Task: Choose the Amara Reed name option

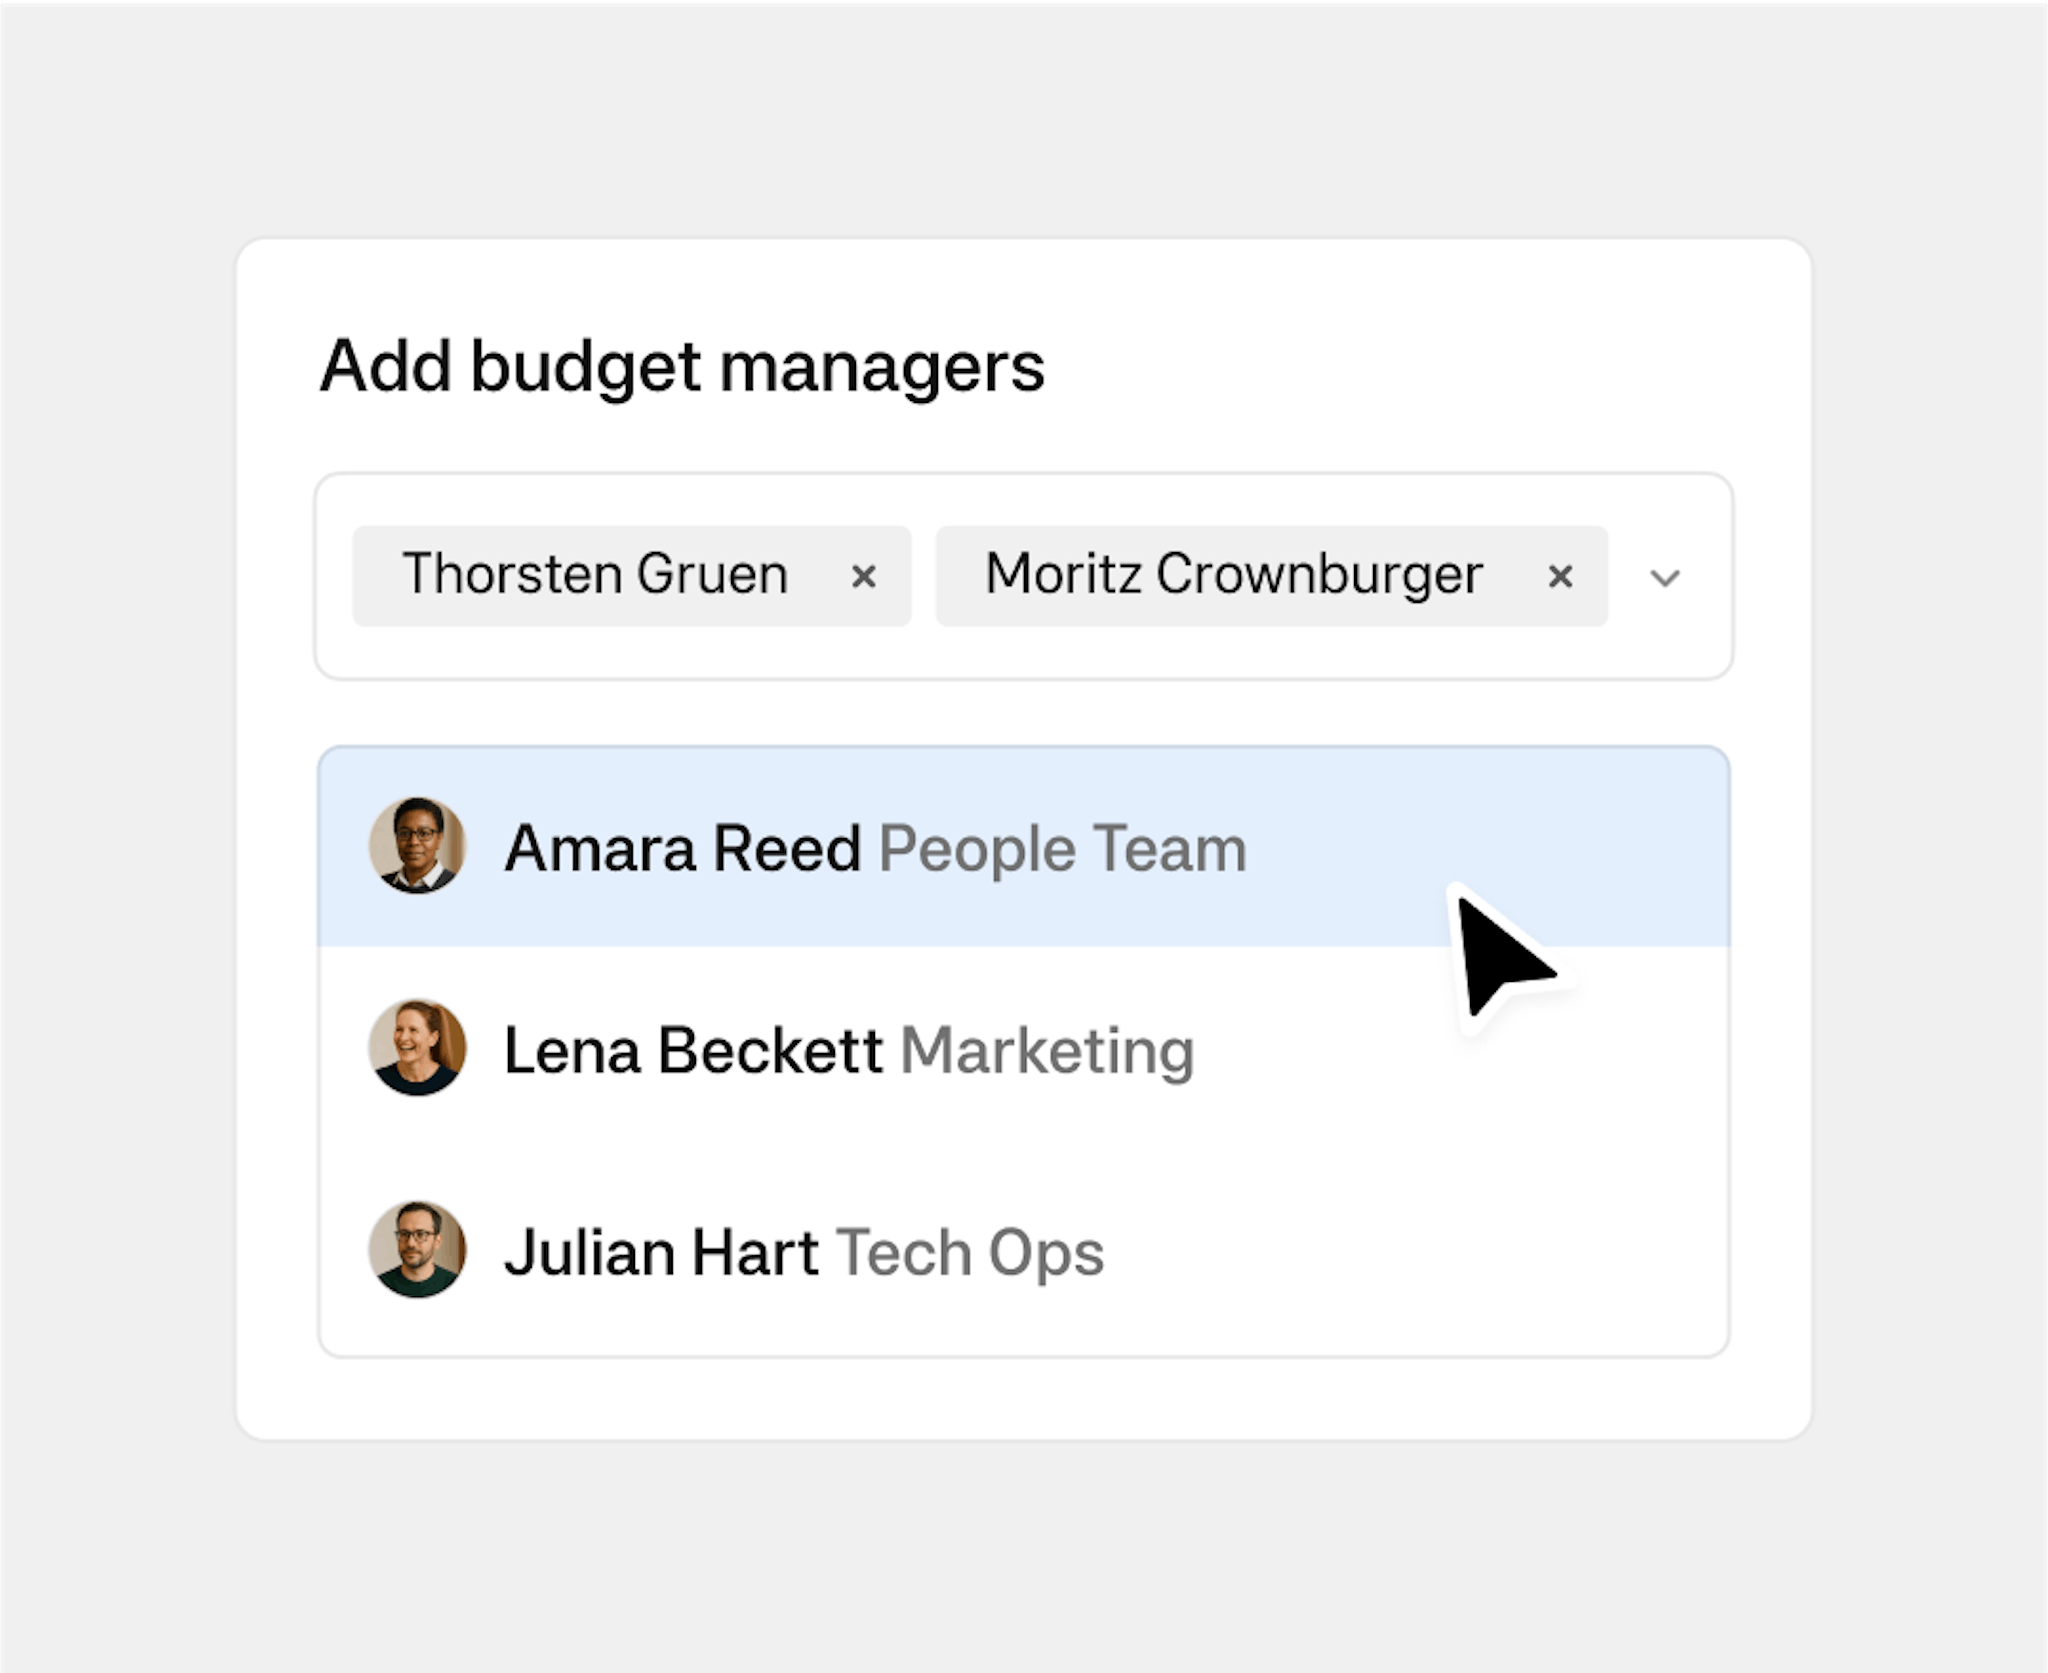Action: (x=682, y=849)
